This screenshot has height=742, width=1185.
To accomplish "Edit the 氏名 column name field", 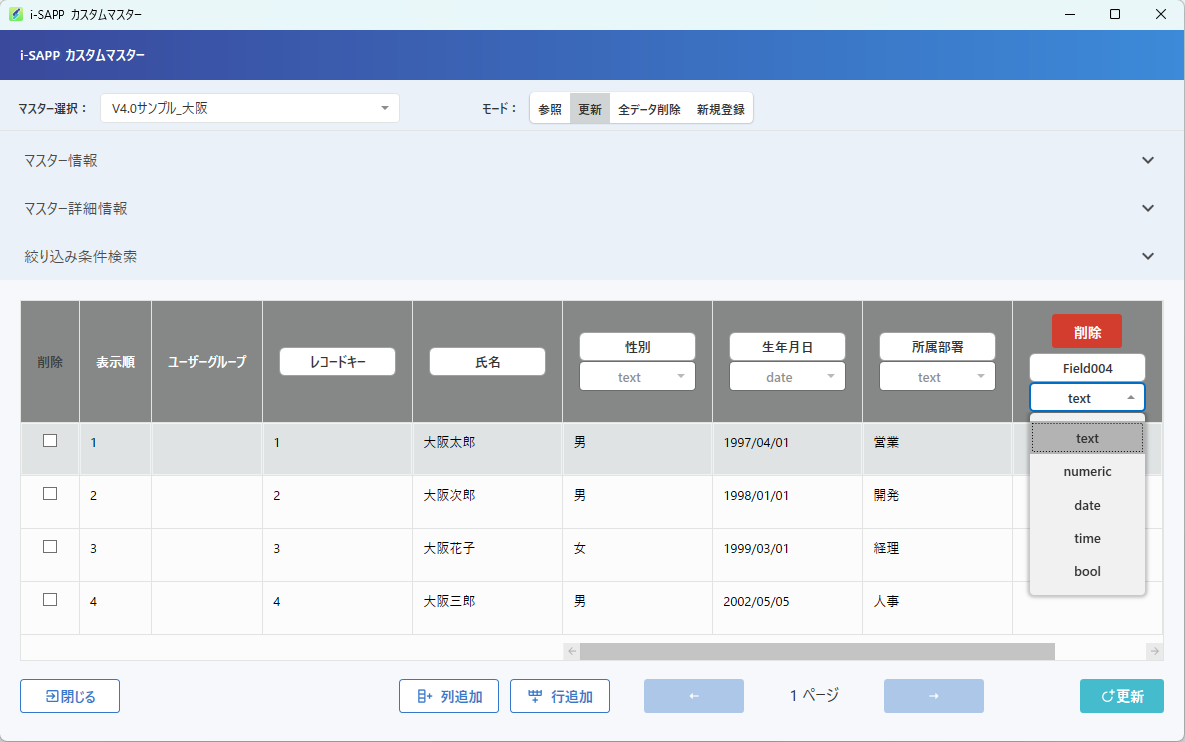I will pos(487,362).
